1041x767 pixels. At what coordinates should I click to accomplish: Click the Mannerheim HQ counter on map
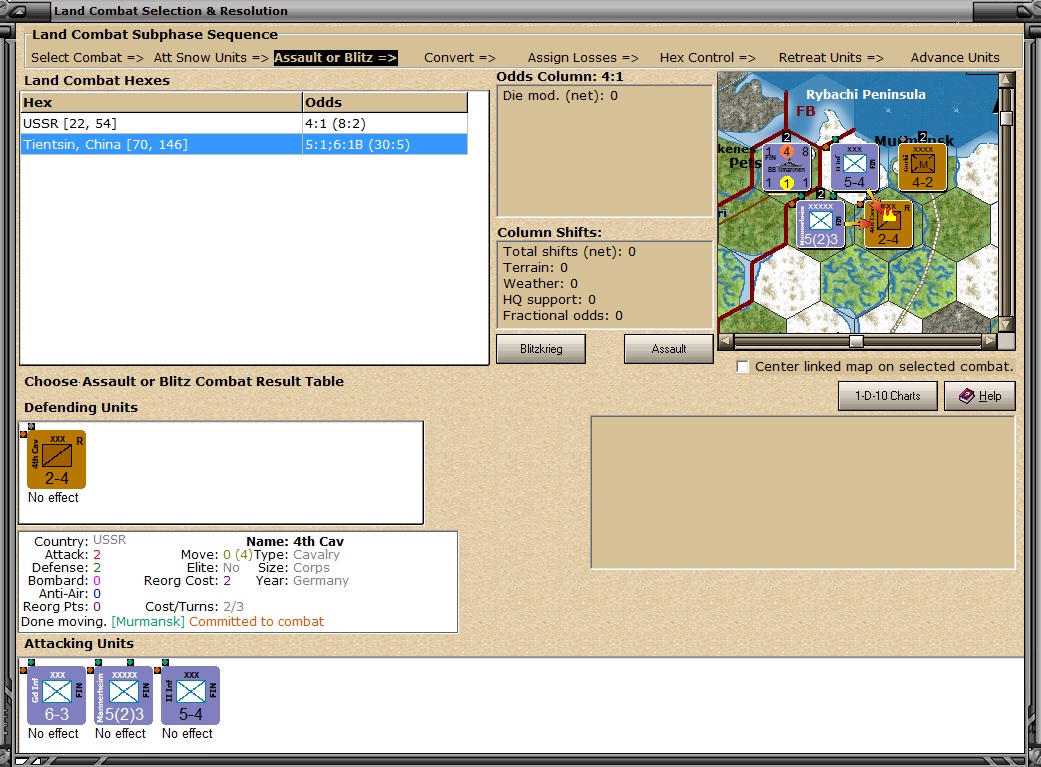[821, 224]
